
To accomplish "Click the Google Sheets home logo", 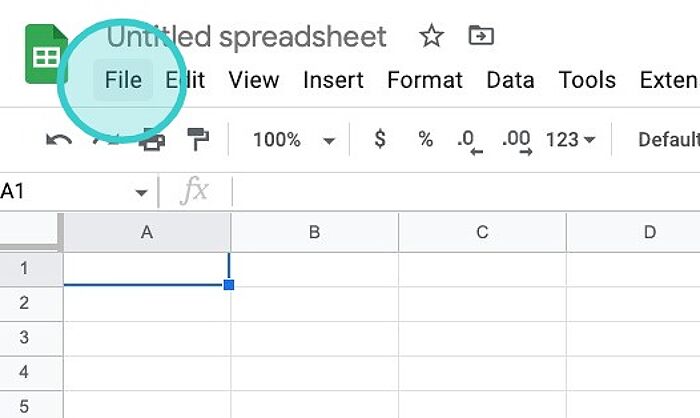I will click(x=46, y=54).
